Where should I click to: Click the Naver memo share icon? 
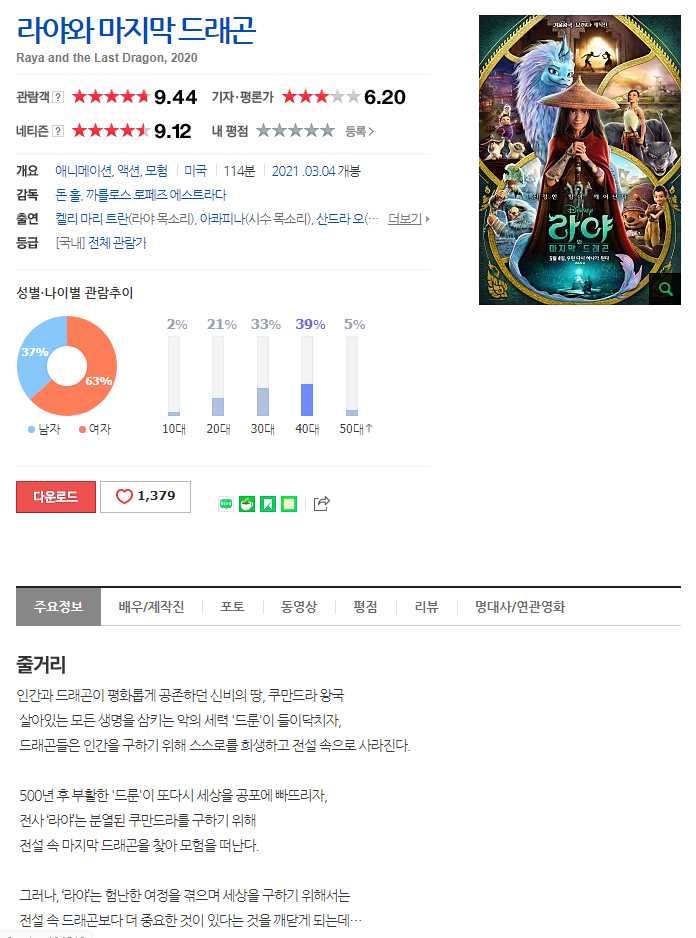click(x=288, y=504)
